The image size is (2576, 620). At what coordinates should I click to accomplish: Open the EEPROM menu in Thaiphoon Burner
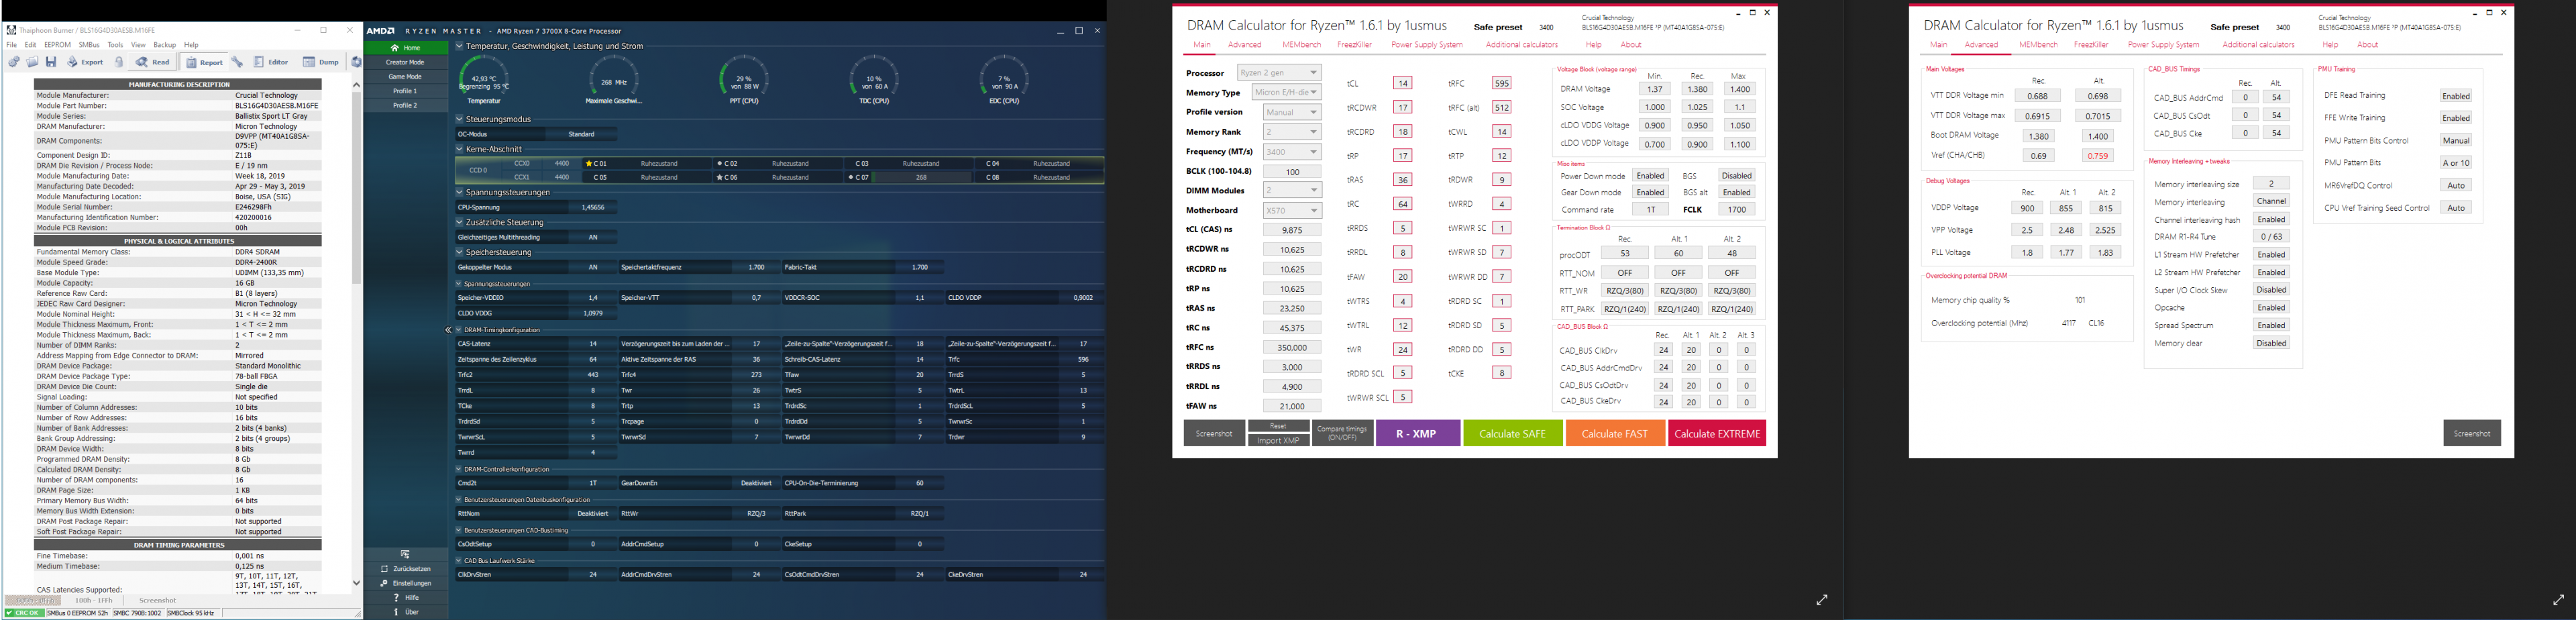coord(57,45)
